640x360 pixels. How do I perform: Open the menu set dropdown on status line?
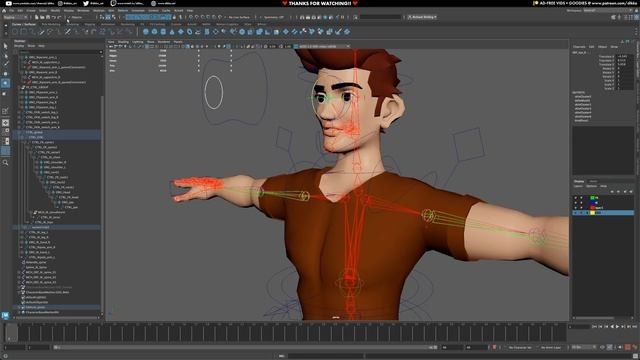(x=16, y=17)
